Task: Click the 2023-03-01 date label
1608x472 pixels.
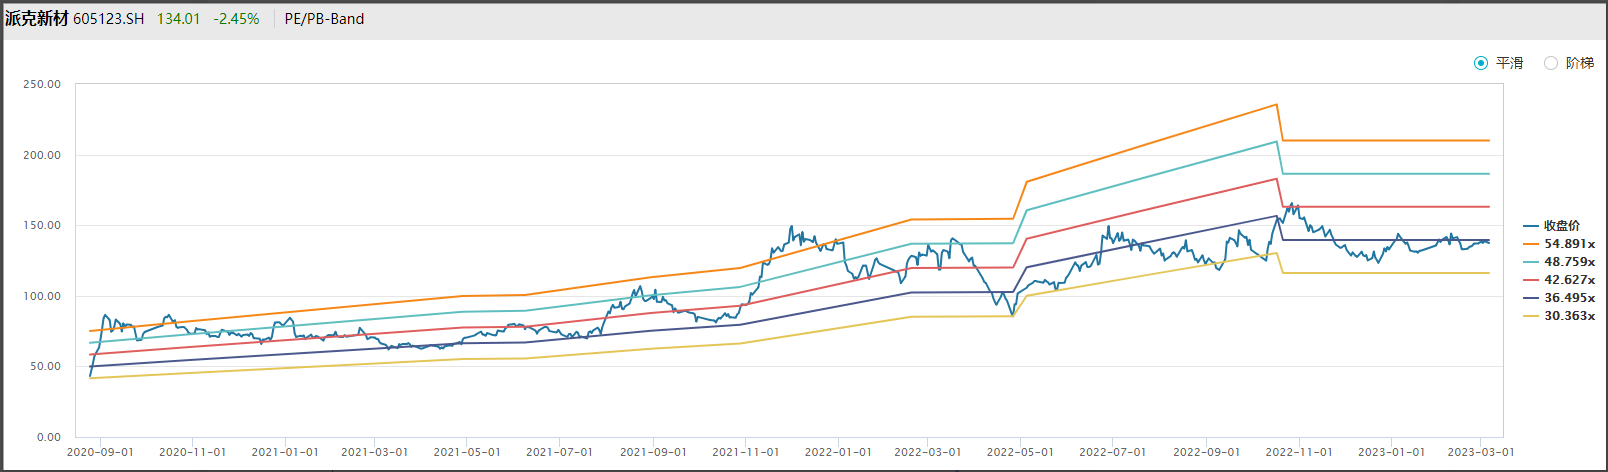Action: [1481, 452]
